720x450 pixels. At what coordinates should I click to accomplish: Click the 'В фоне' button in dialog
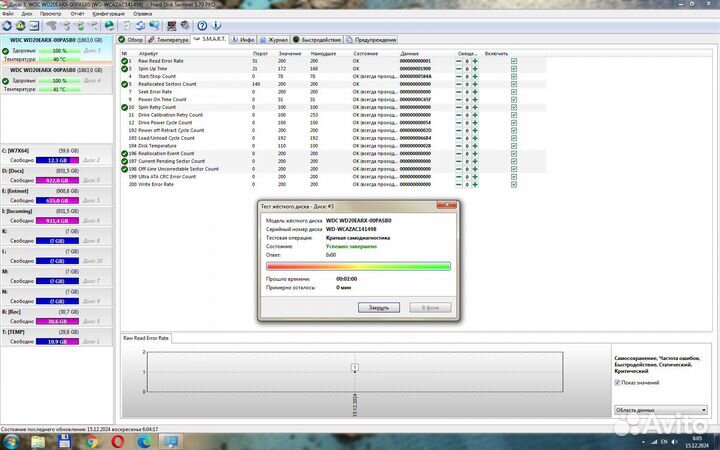click(x=430, y=308)
